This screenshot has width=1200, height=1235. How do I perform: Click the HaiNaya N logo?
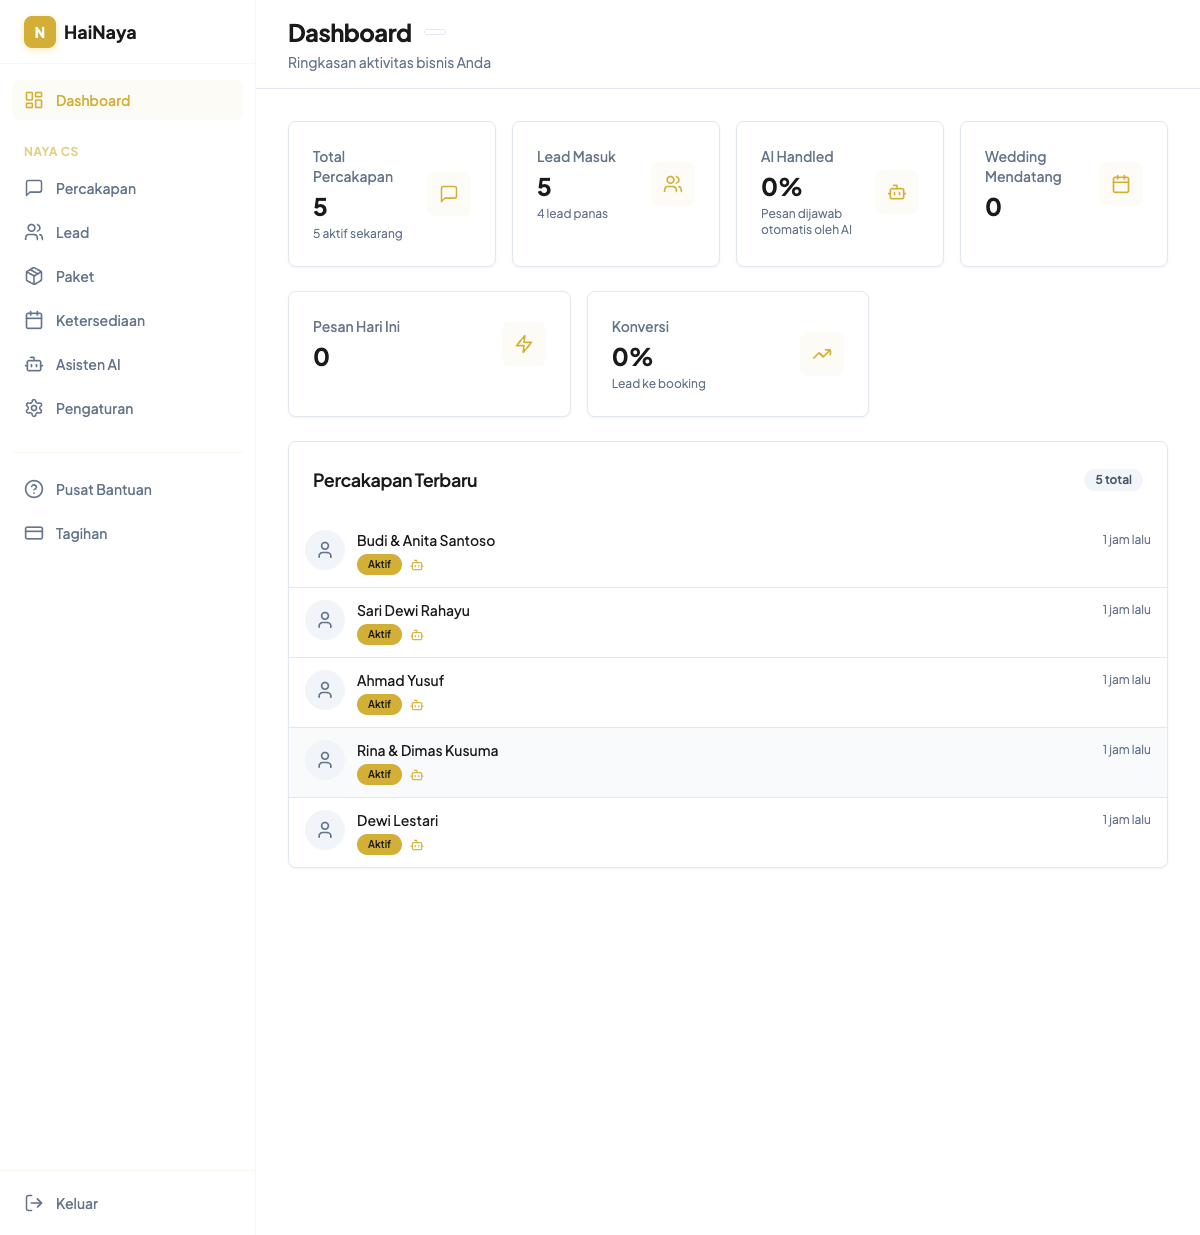(39, 32)
